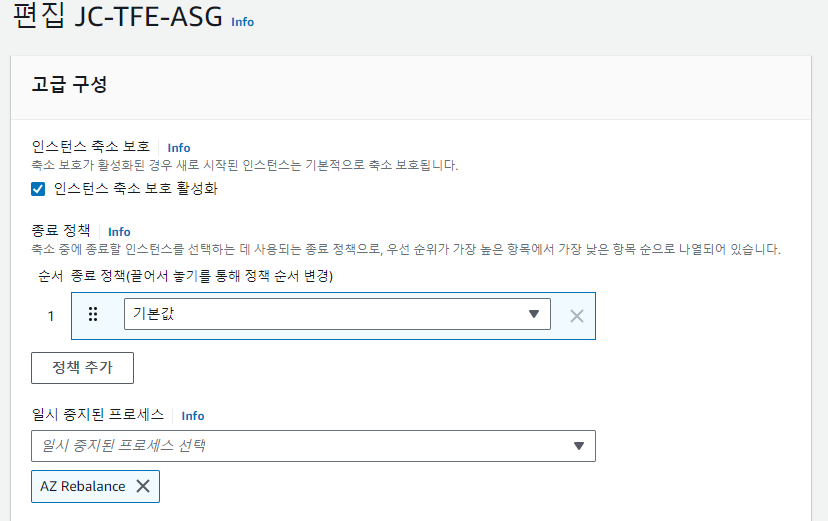Click the 기본값 dropdown arrow
828x521 pixels.
(x=533, y=315)
